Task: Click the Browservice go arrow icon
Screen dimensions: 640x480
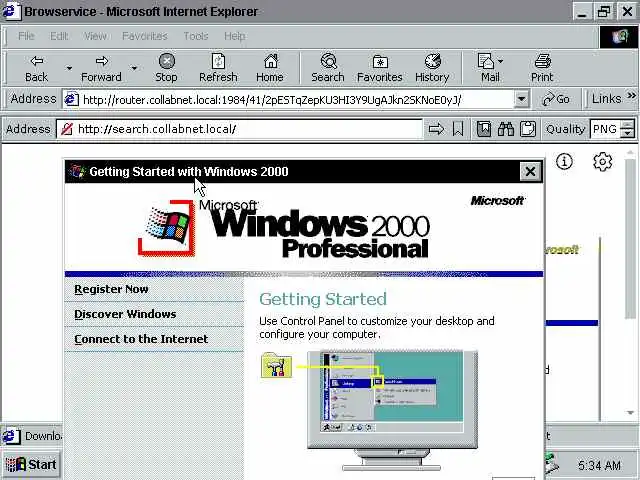Action: point(436,129)
